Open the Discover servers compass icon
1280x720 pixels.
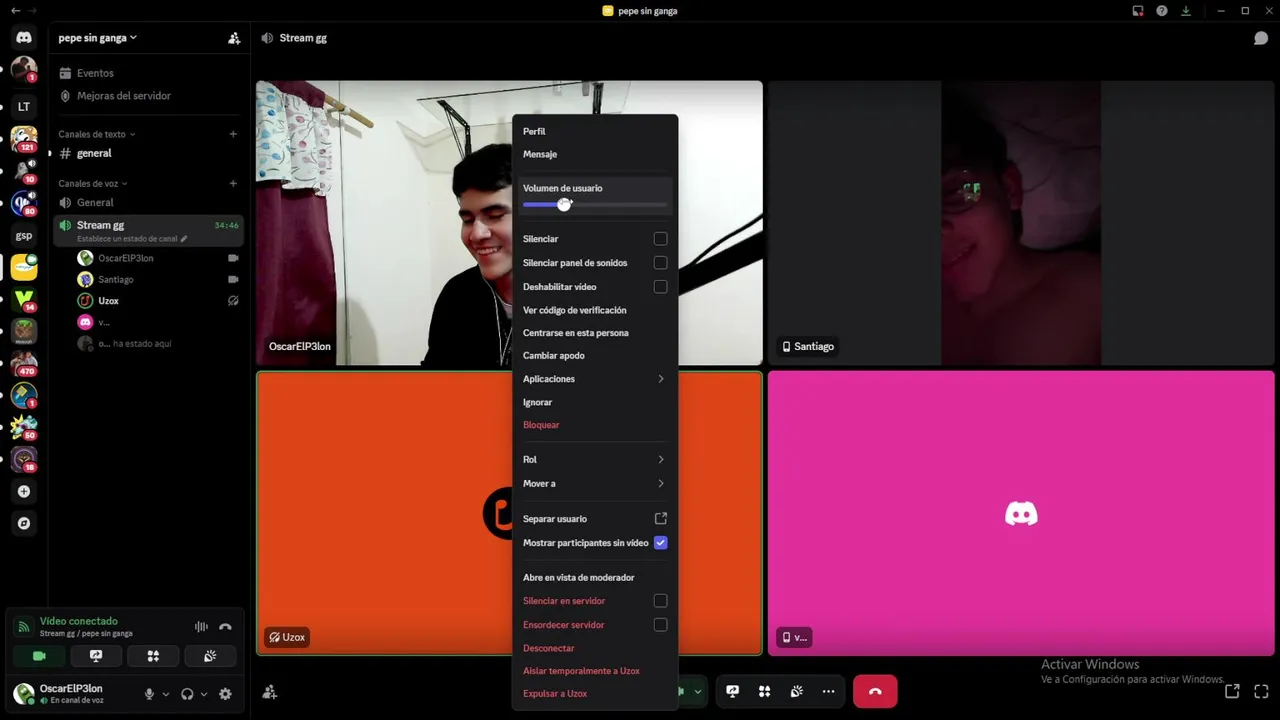point(24,523)
